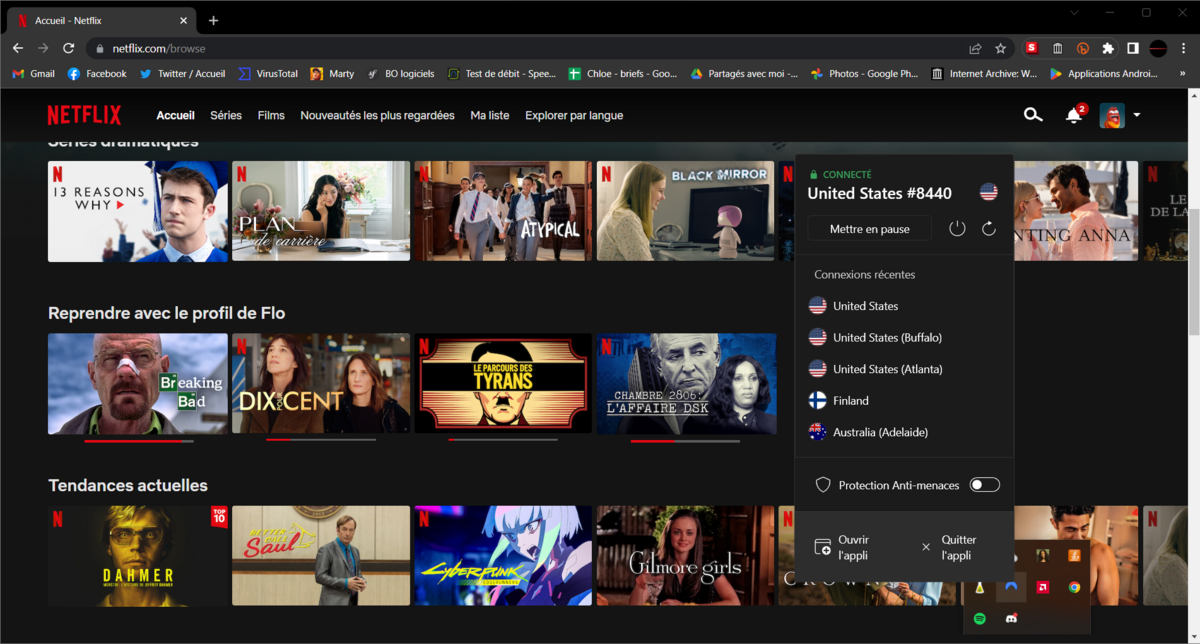Expand the profile menu caret
1200x644 pixels.
1137,116
